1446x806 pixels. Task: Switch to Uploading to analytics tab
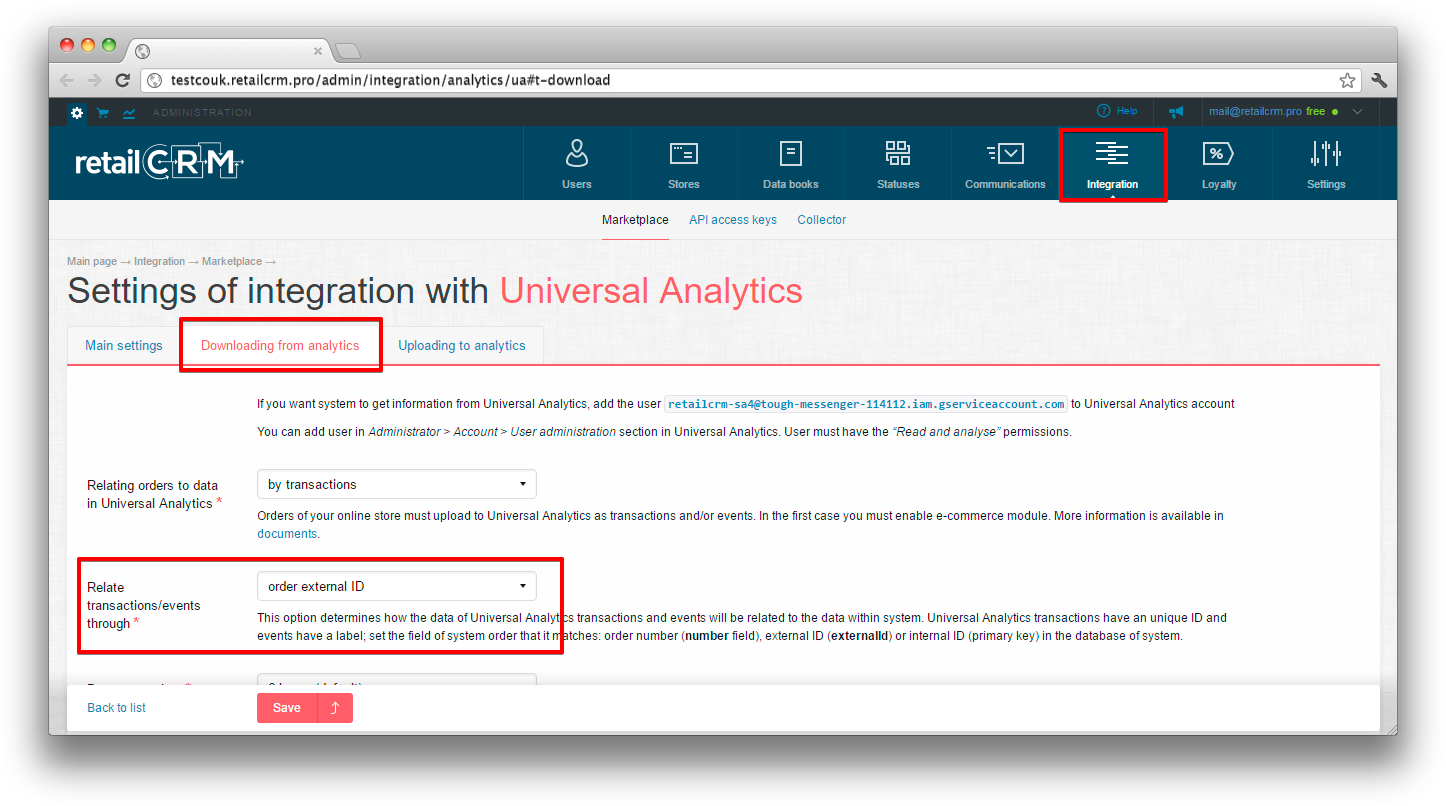point(462,345)
